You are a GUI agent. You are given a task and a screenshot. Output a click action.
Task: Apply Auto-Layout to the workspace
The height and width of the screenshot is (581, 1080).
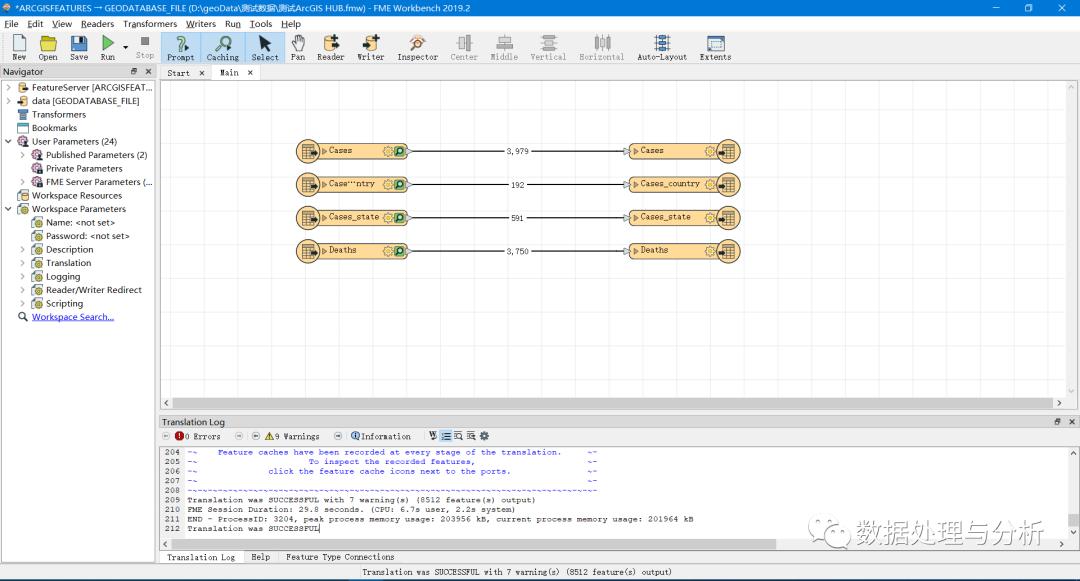pos(662,45)
